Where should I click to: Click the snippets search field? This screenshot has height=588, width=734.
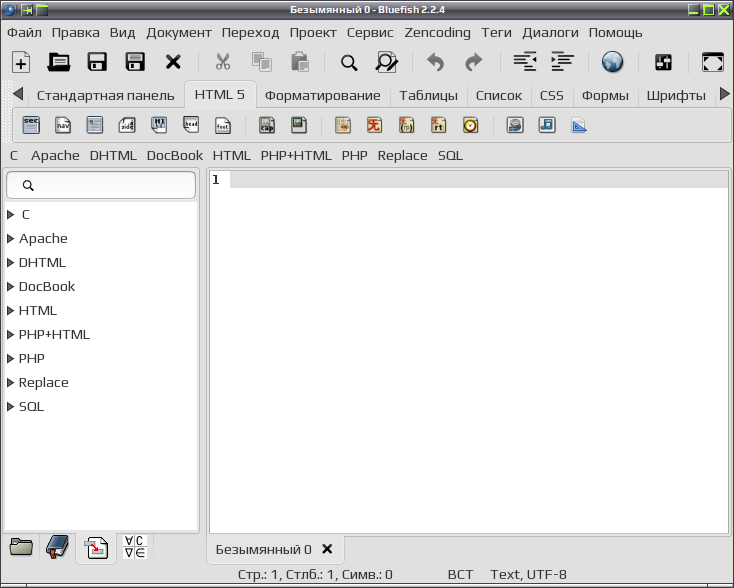[x=101, y=185]
